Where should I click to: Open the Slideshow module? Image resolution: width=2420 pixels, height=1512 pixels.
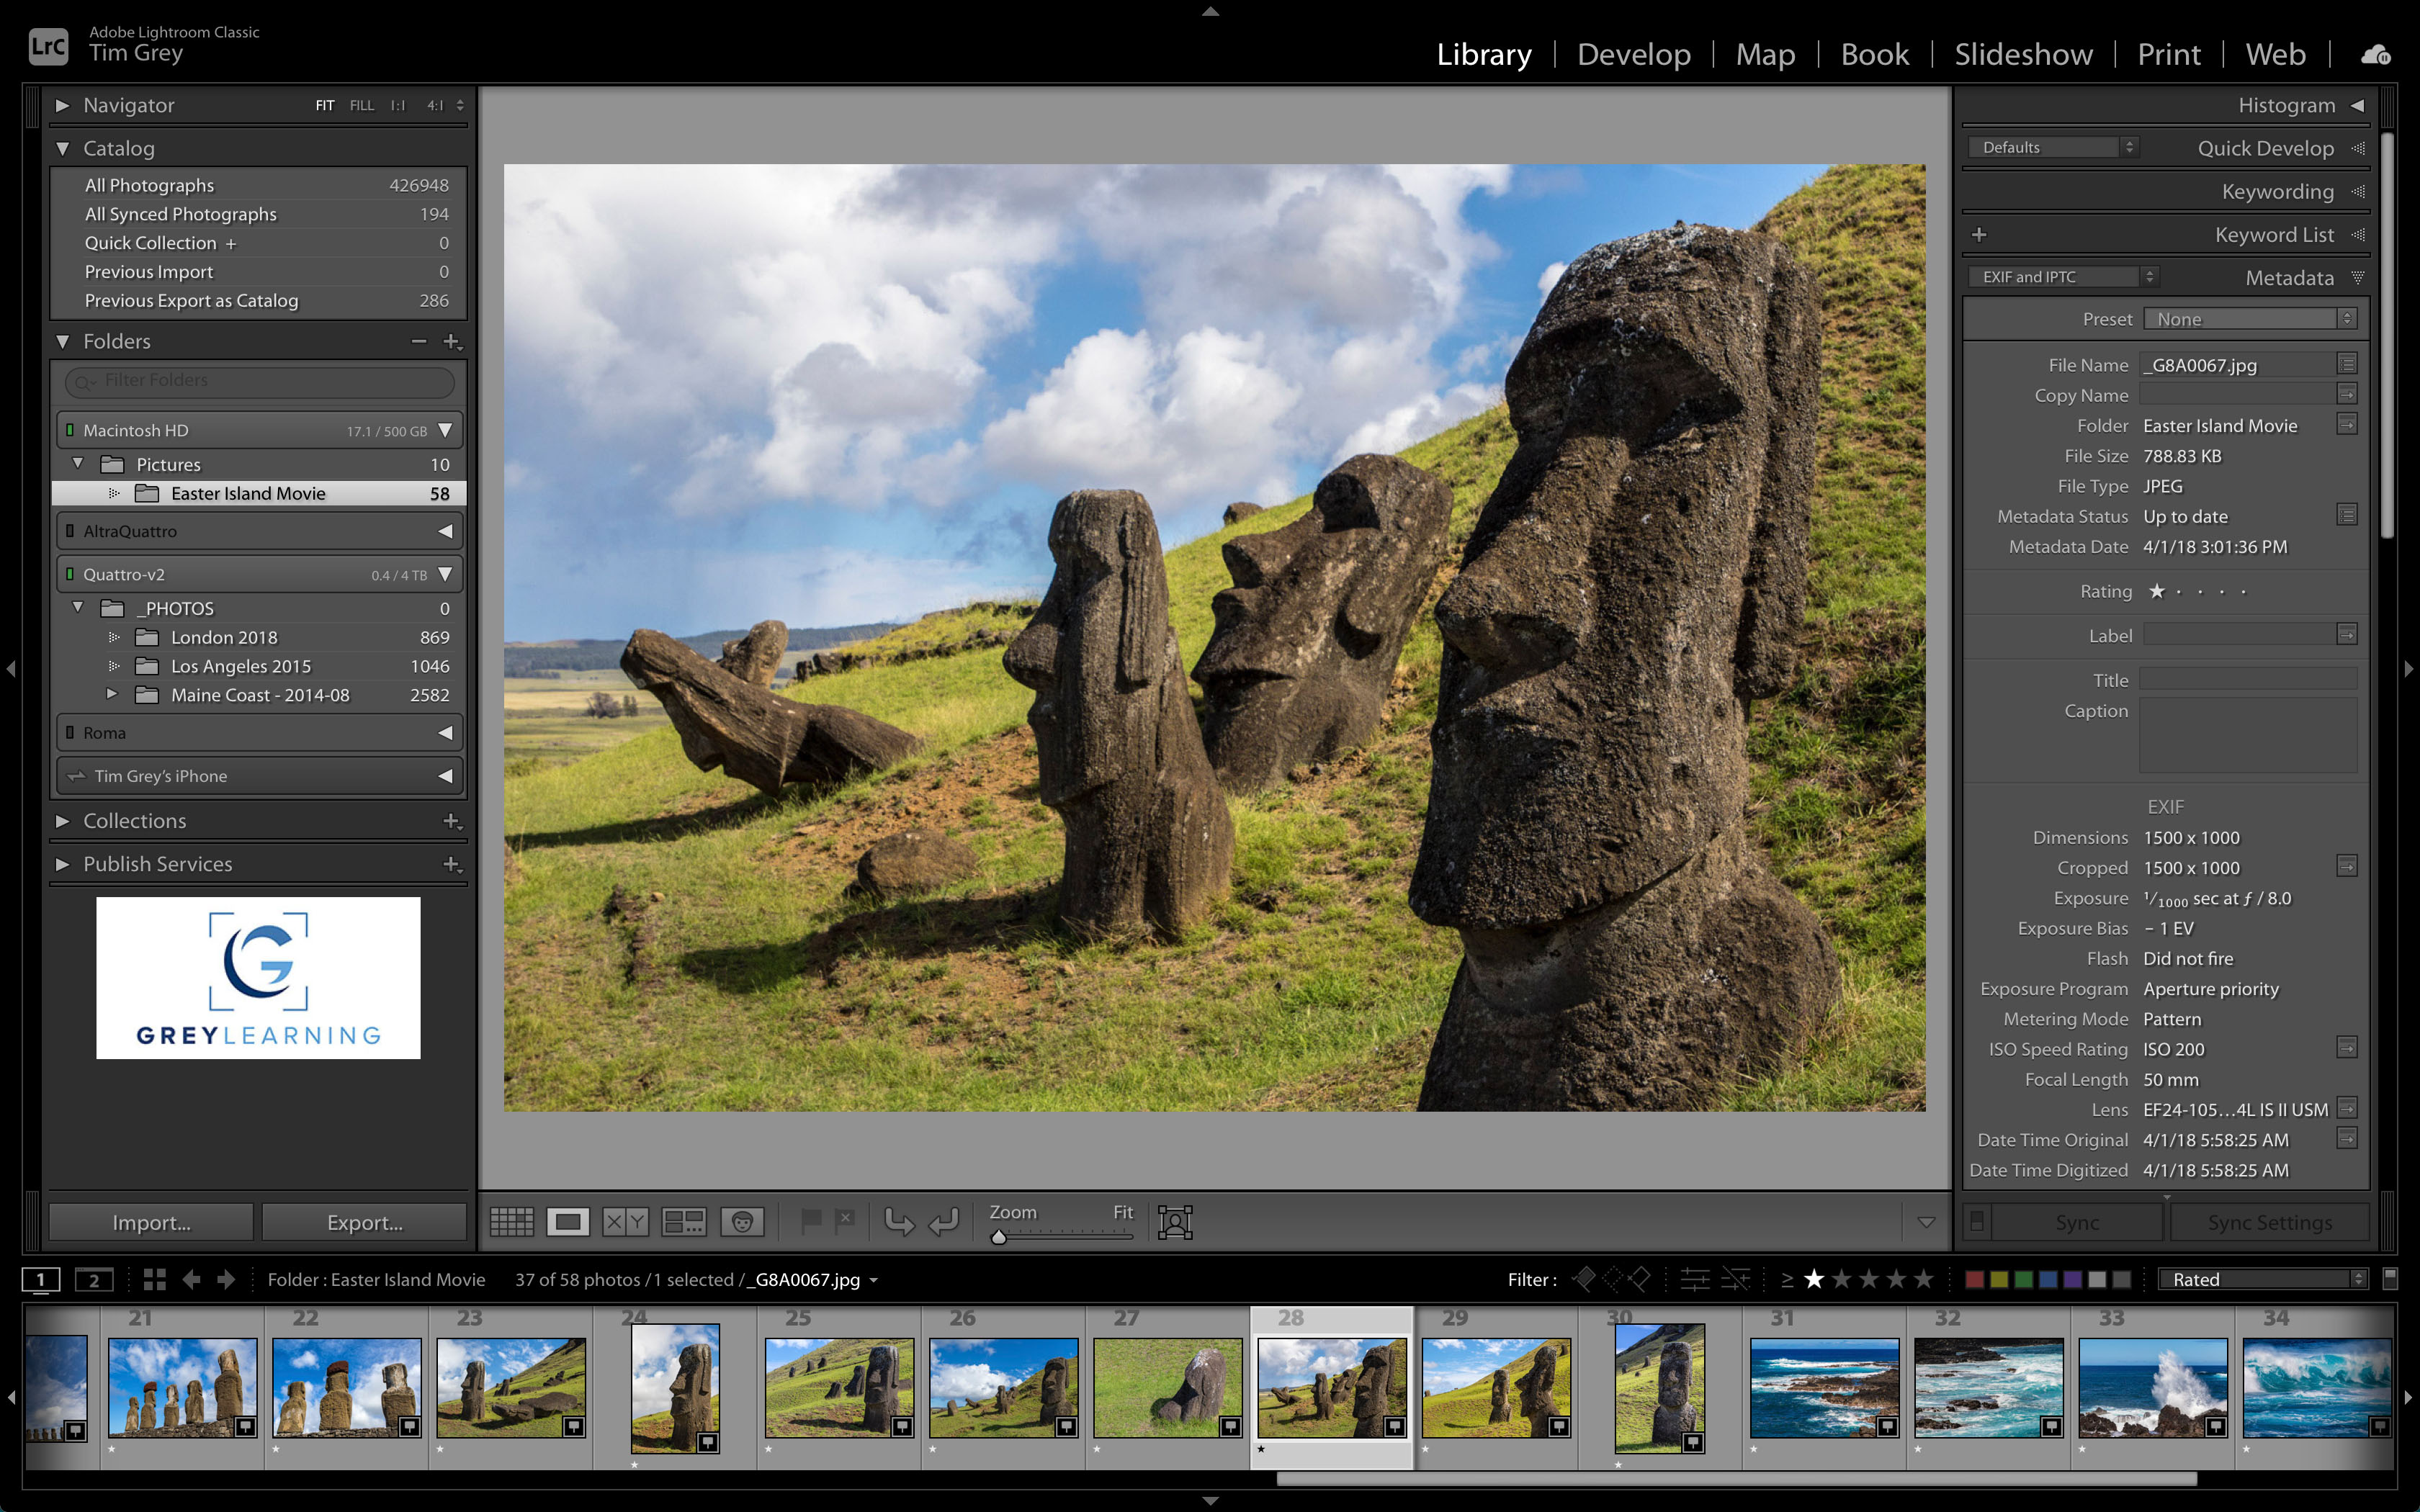click(2023, 54)
